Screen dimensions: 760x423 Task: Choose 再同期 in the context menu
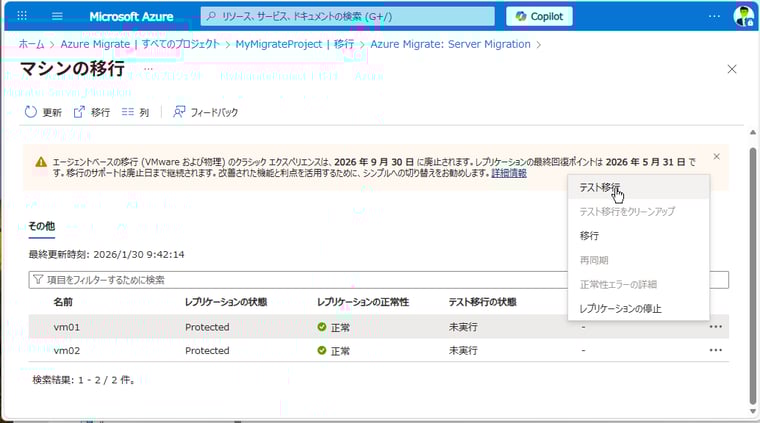tap(639, 260)
